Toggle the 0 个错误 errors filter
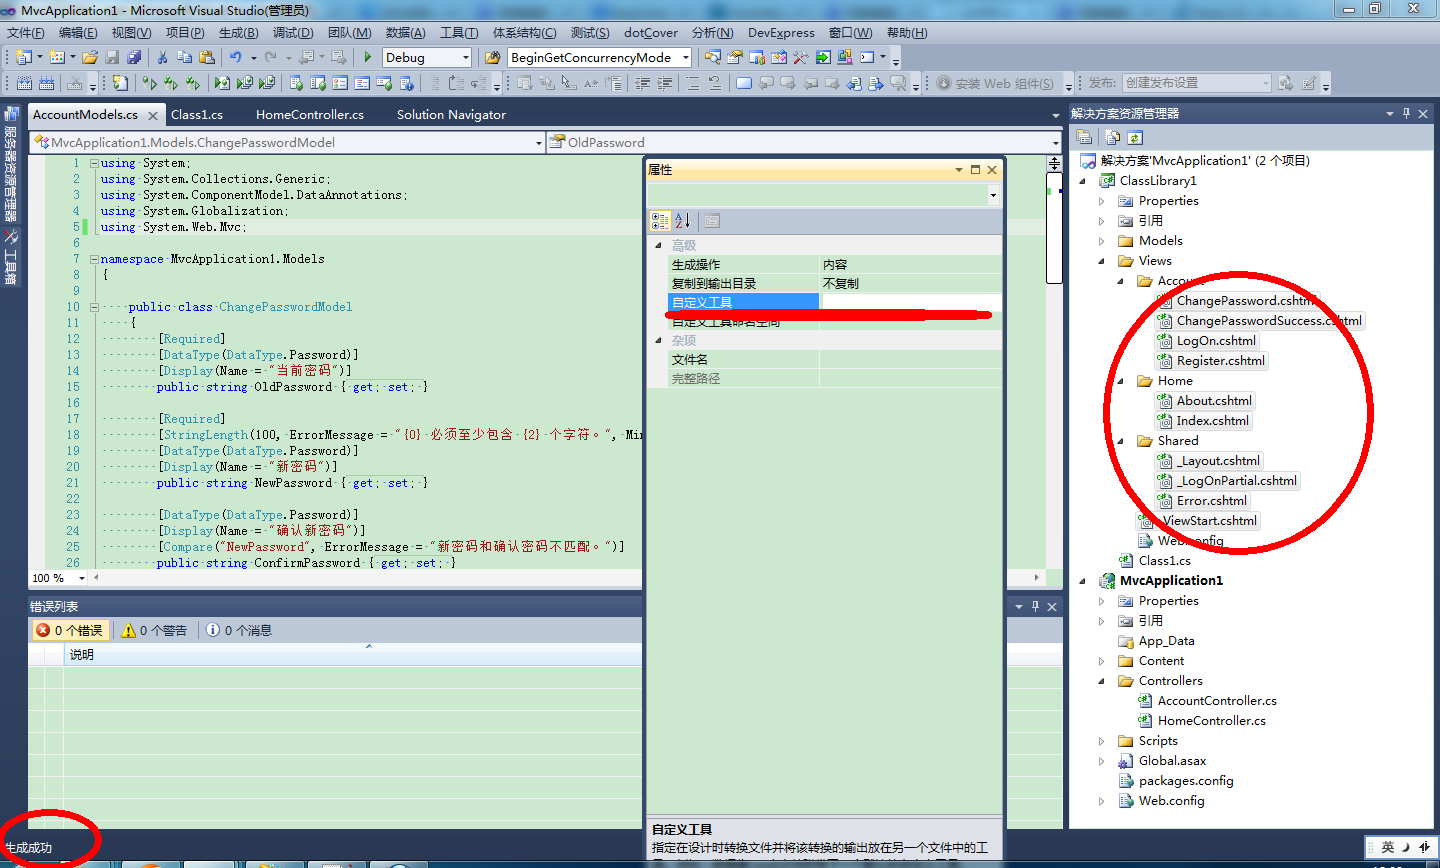The width and height of the screenshot is (1440, 868). [70, 630]
